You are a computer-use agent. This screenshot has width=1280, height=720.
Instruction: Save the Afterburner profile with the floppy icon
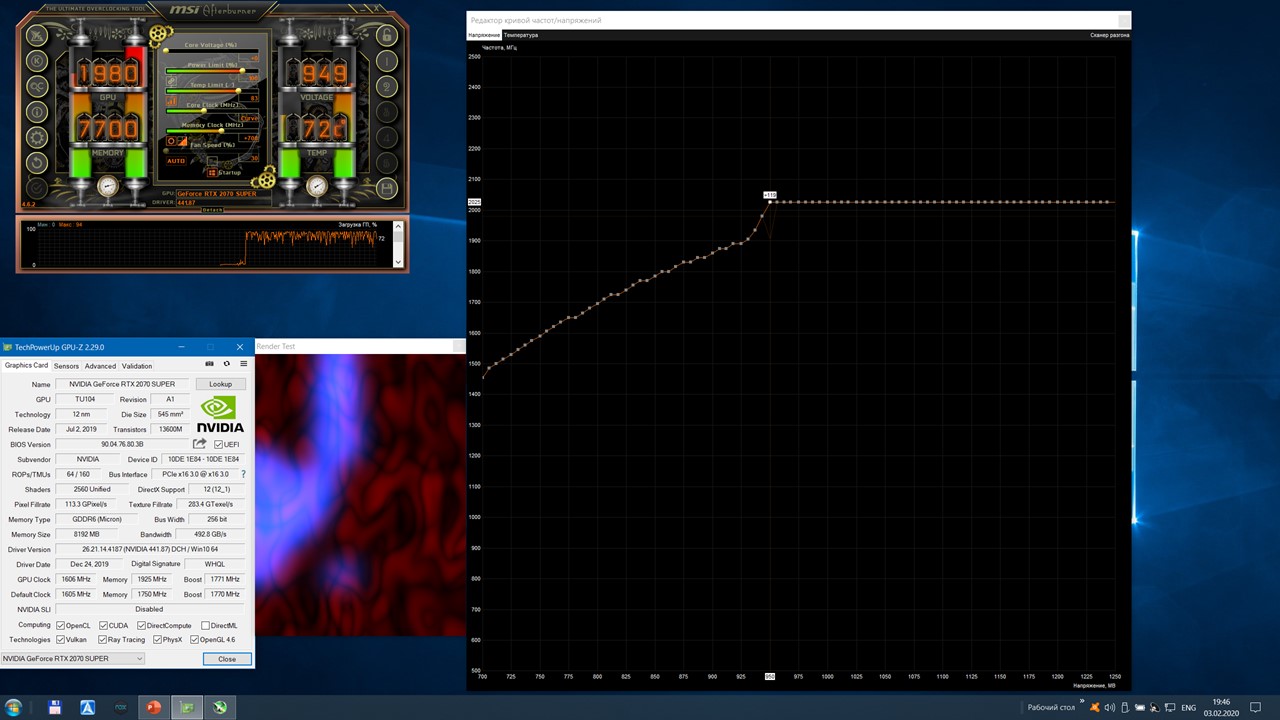click(388, 188)
